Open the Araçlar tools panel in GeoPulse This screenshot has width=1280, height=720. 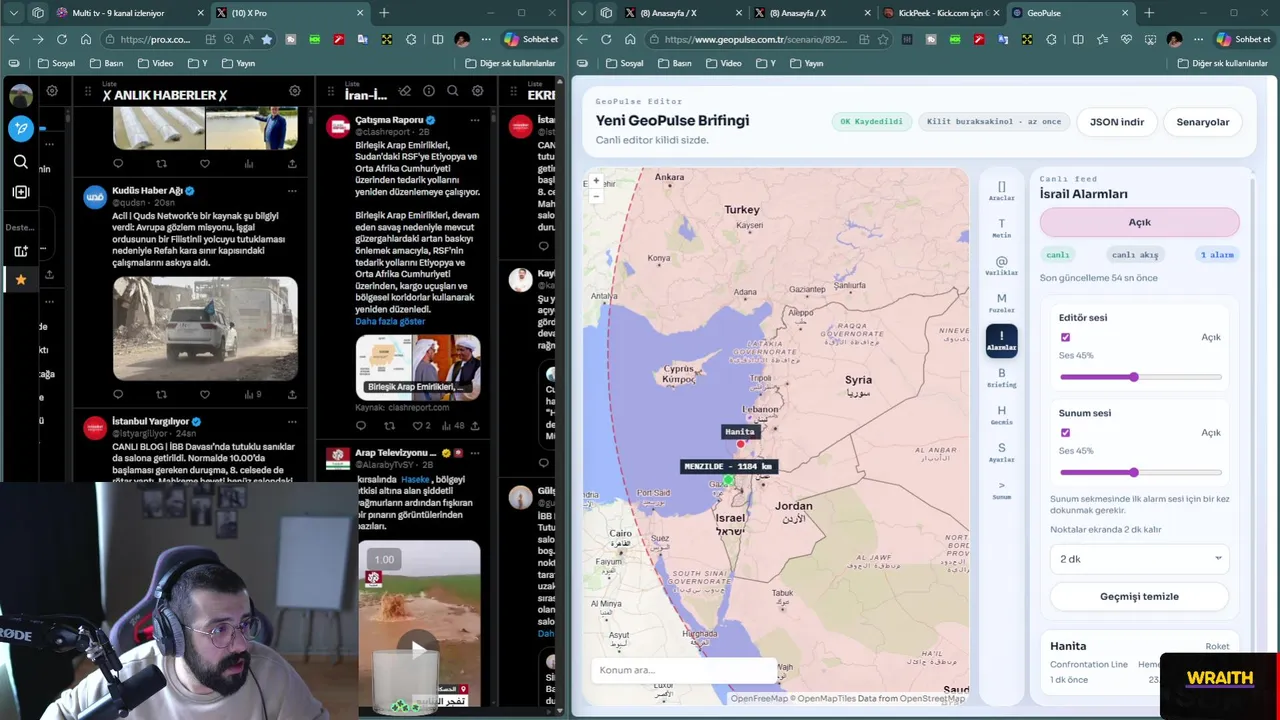(1001, 191)
